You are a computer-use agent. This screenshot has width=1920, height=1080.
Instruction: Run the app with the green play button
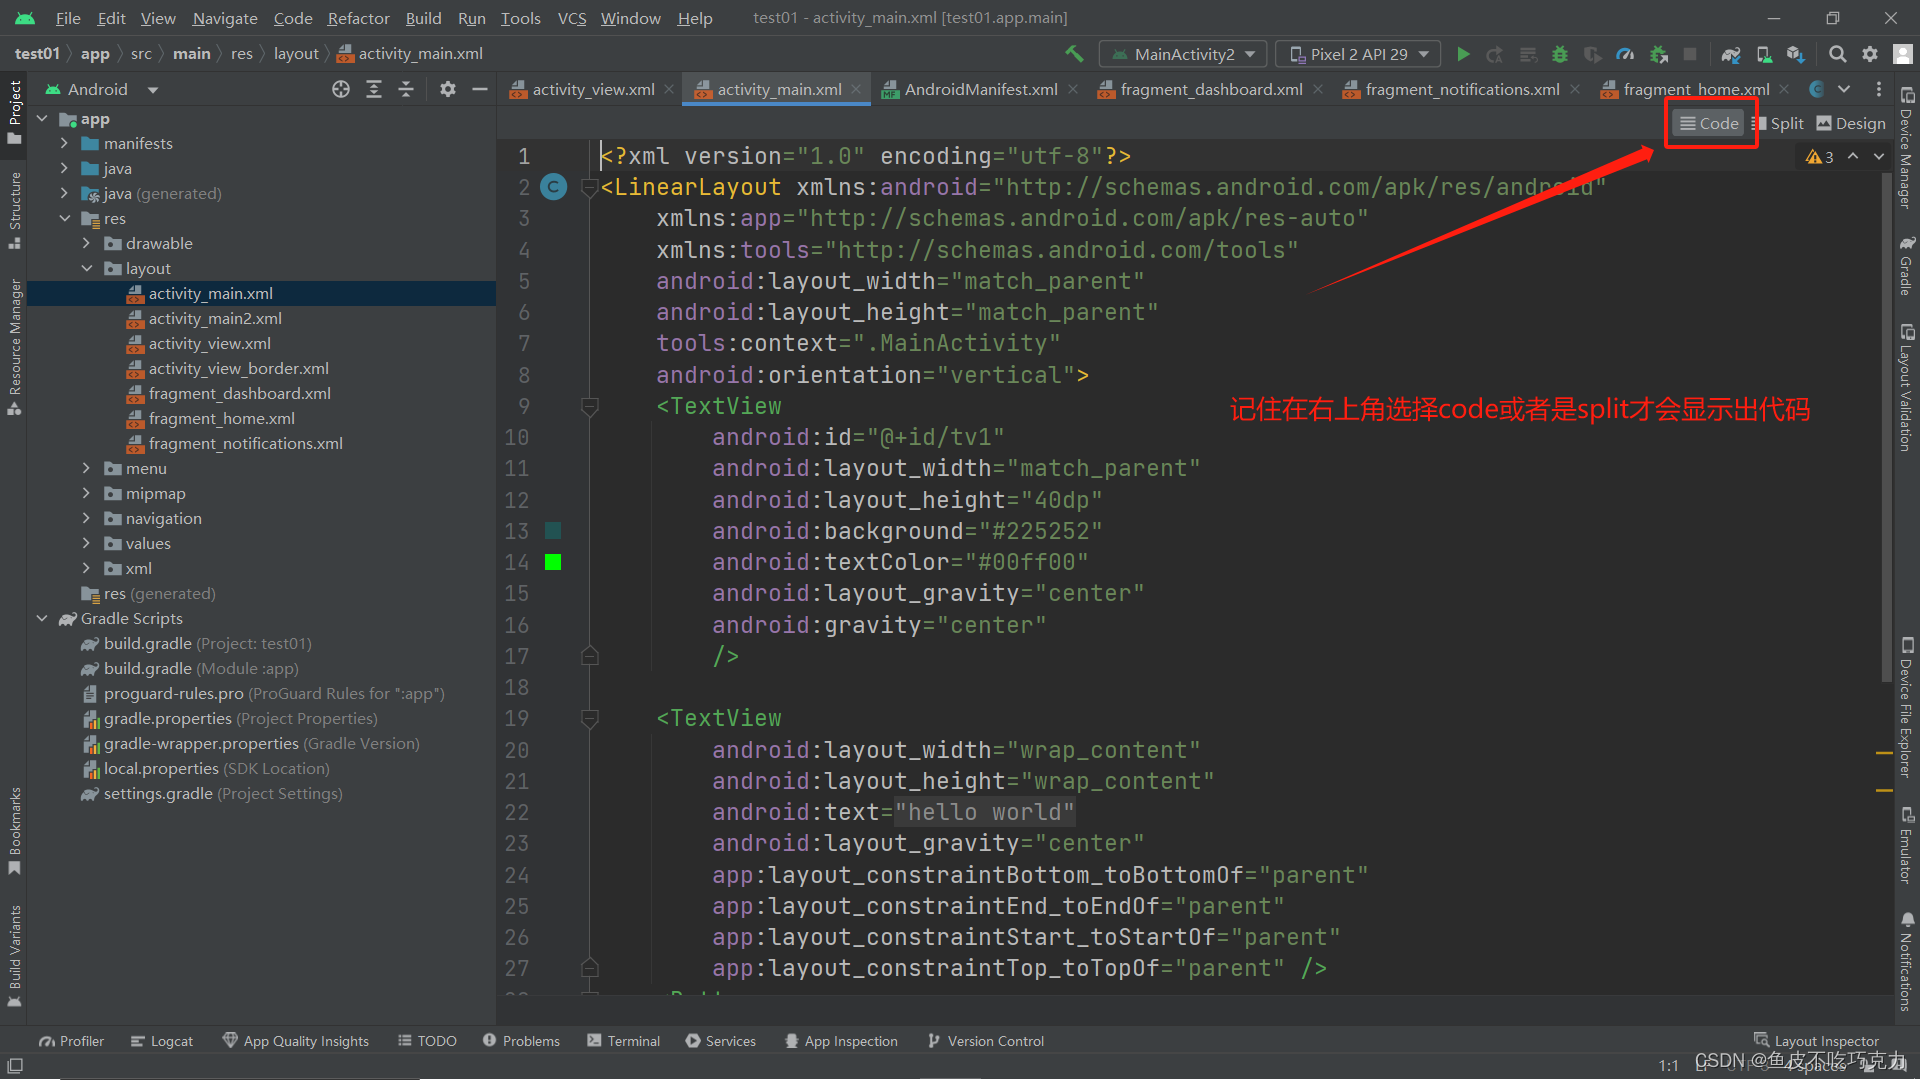coord(1463,54)
